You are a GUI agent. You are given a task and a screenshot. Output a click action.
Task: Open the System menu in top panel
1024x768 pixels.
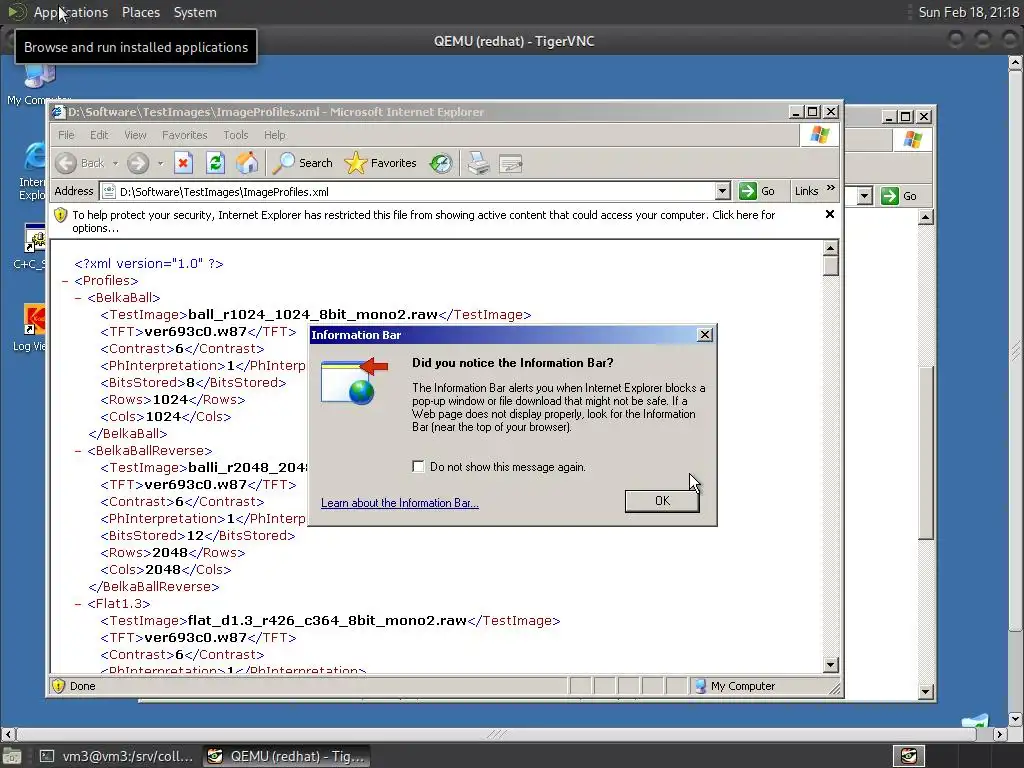click(x=195, y=12)
